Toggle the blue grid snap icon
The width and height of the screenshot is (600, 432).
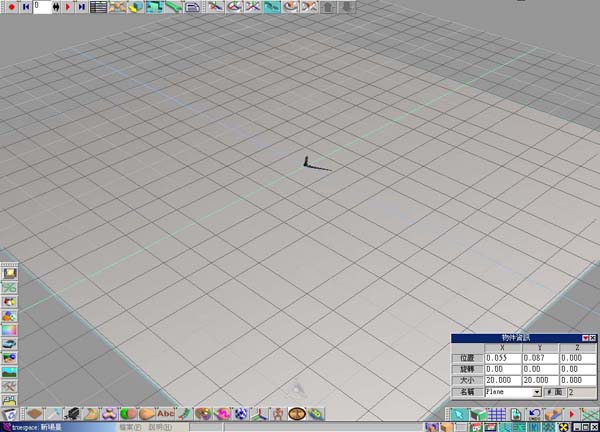495,415
